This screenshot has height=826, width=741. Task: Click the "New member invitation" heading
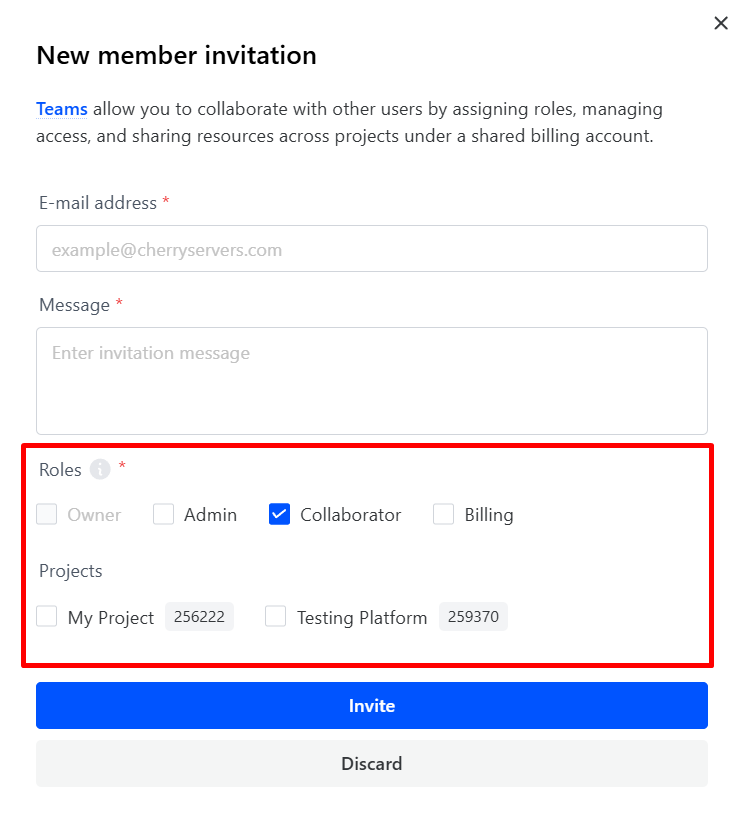pyautogui.click(x=176, y=55)
